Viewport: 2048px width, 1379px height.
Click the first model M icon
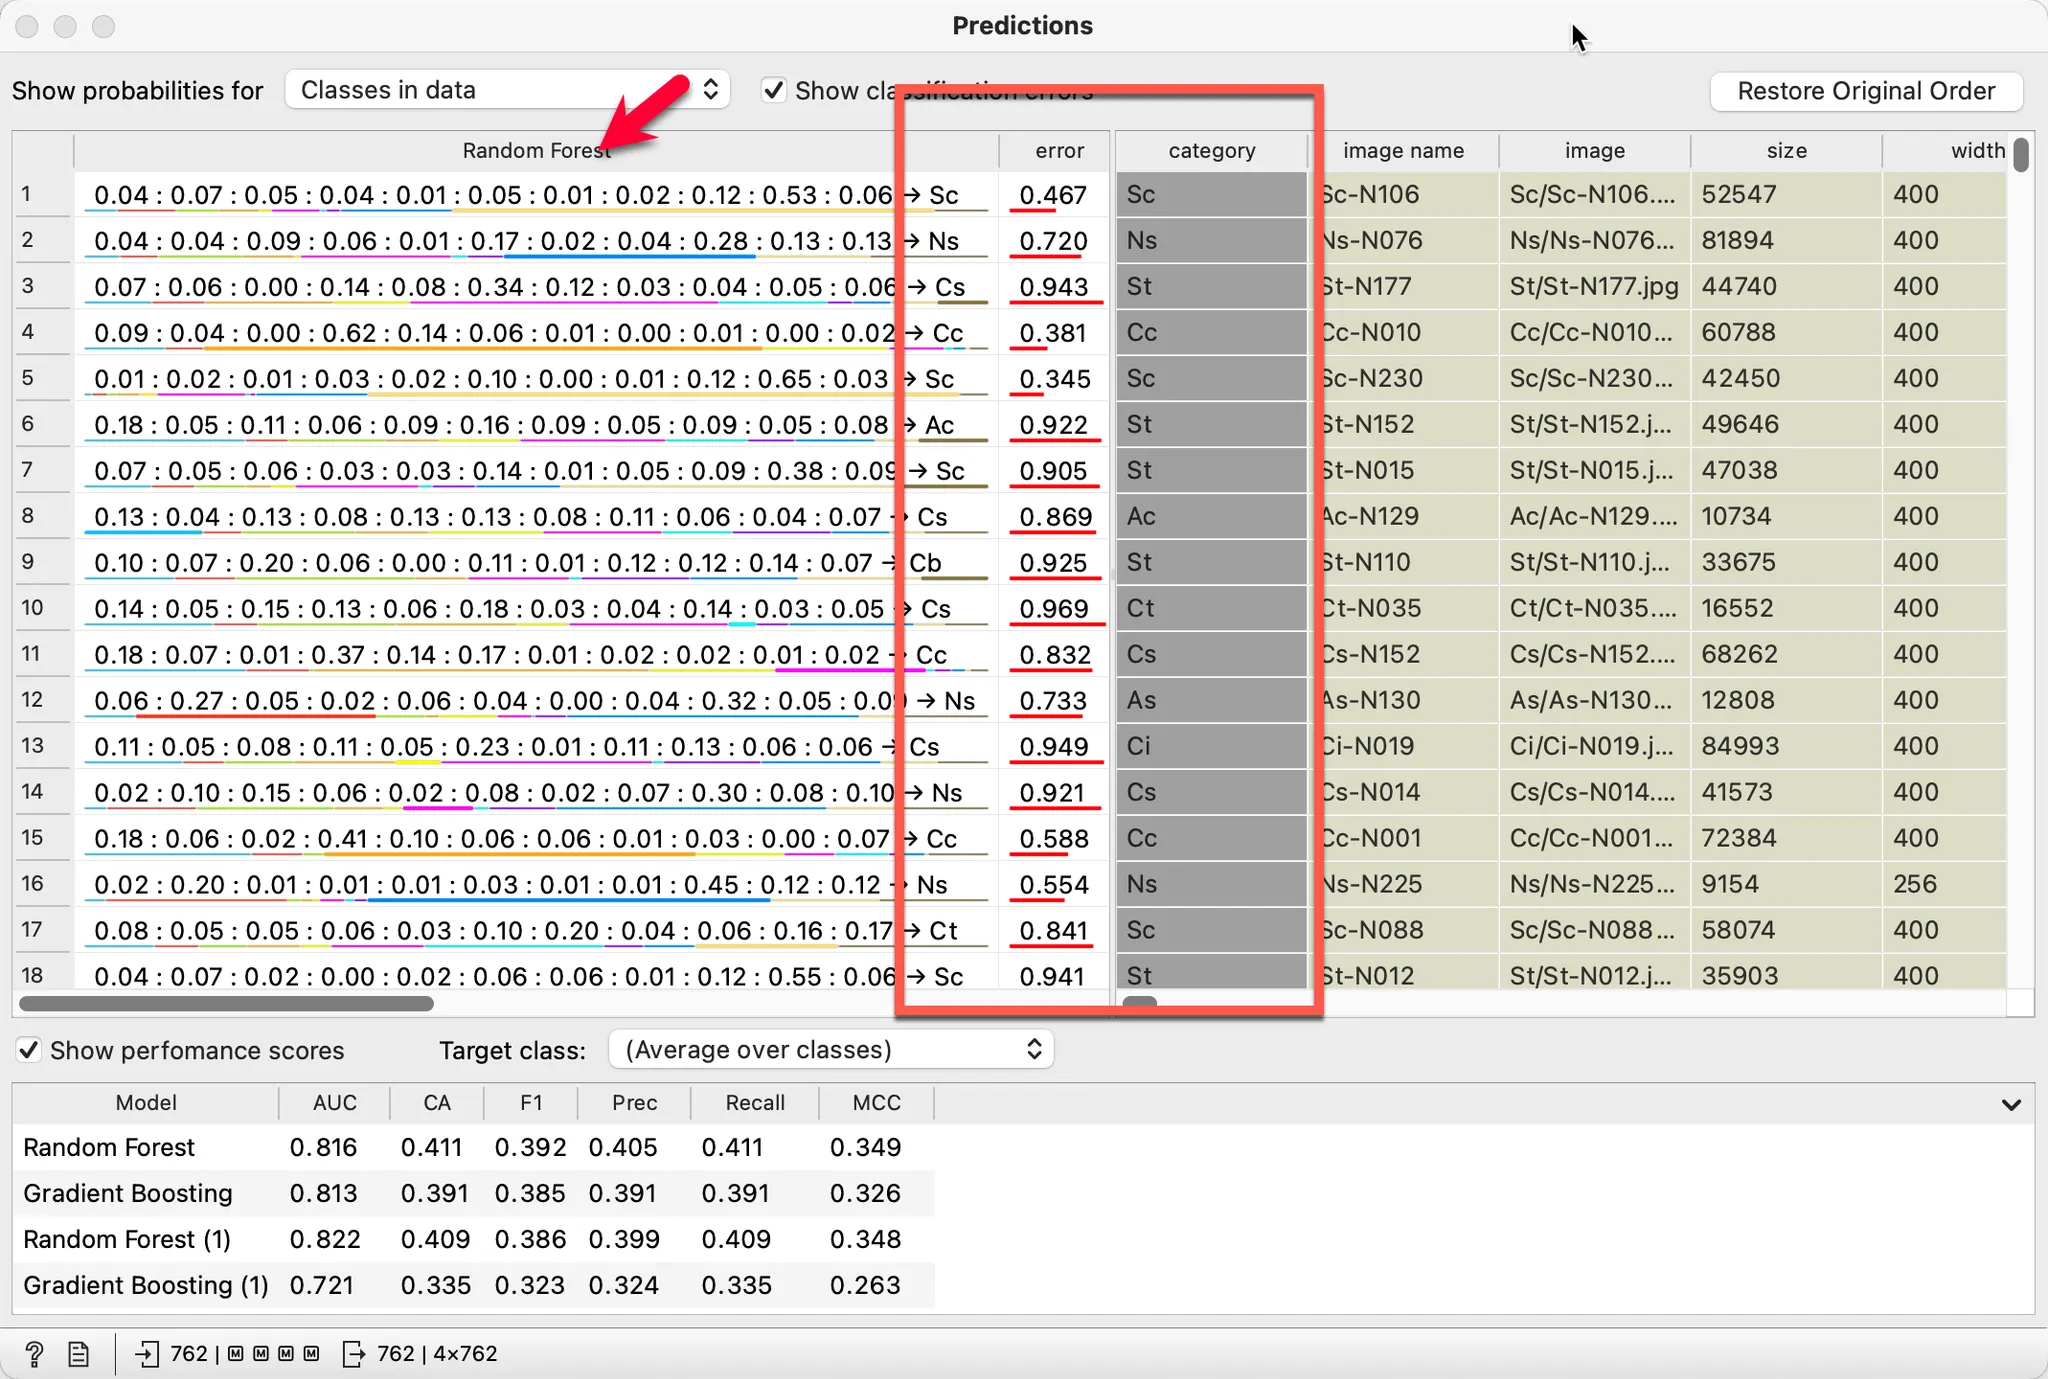236,1354
